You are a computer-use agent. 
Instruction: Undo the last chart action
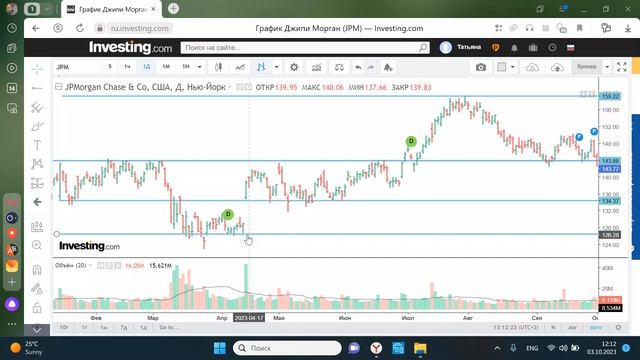[358, 67]
